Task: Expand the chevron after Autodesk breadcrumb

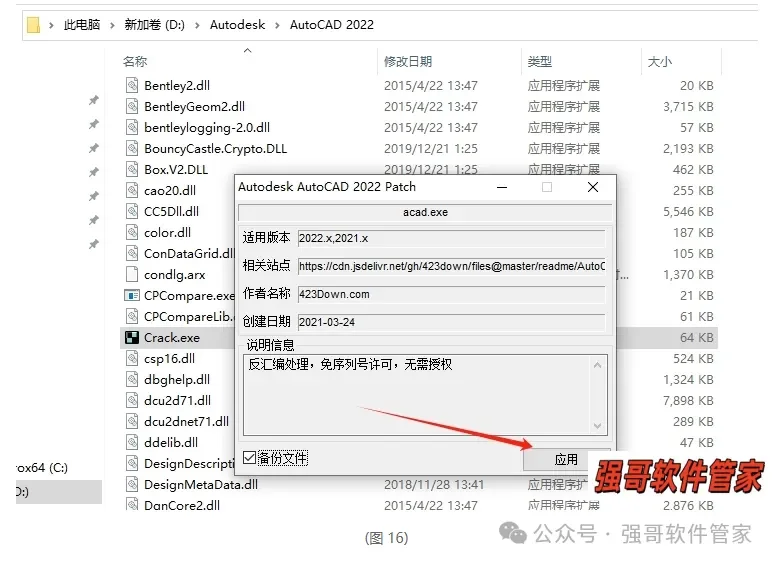Action: [277, 25]
